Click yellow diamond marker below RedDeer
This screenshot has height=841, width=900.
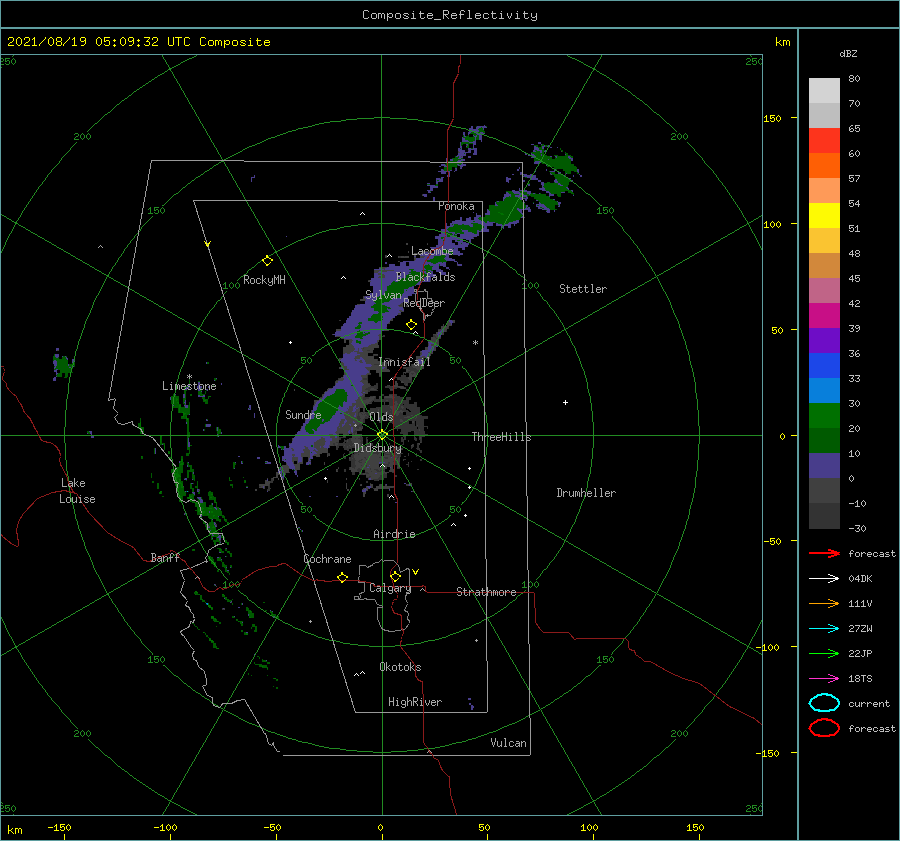click(411, 325)
